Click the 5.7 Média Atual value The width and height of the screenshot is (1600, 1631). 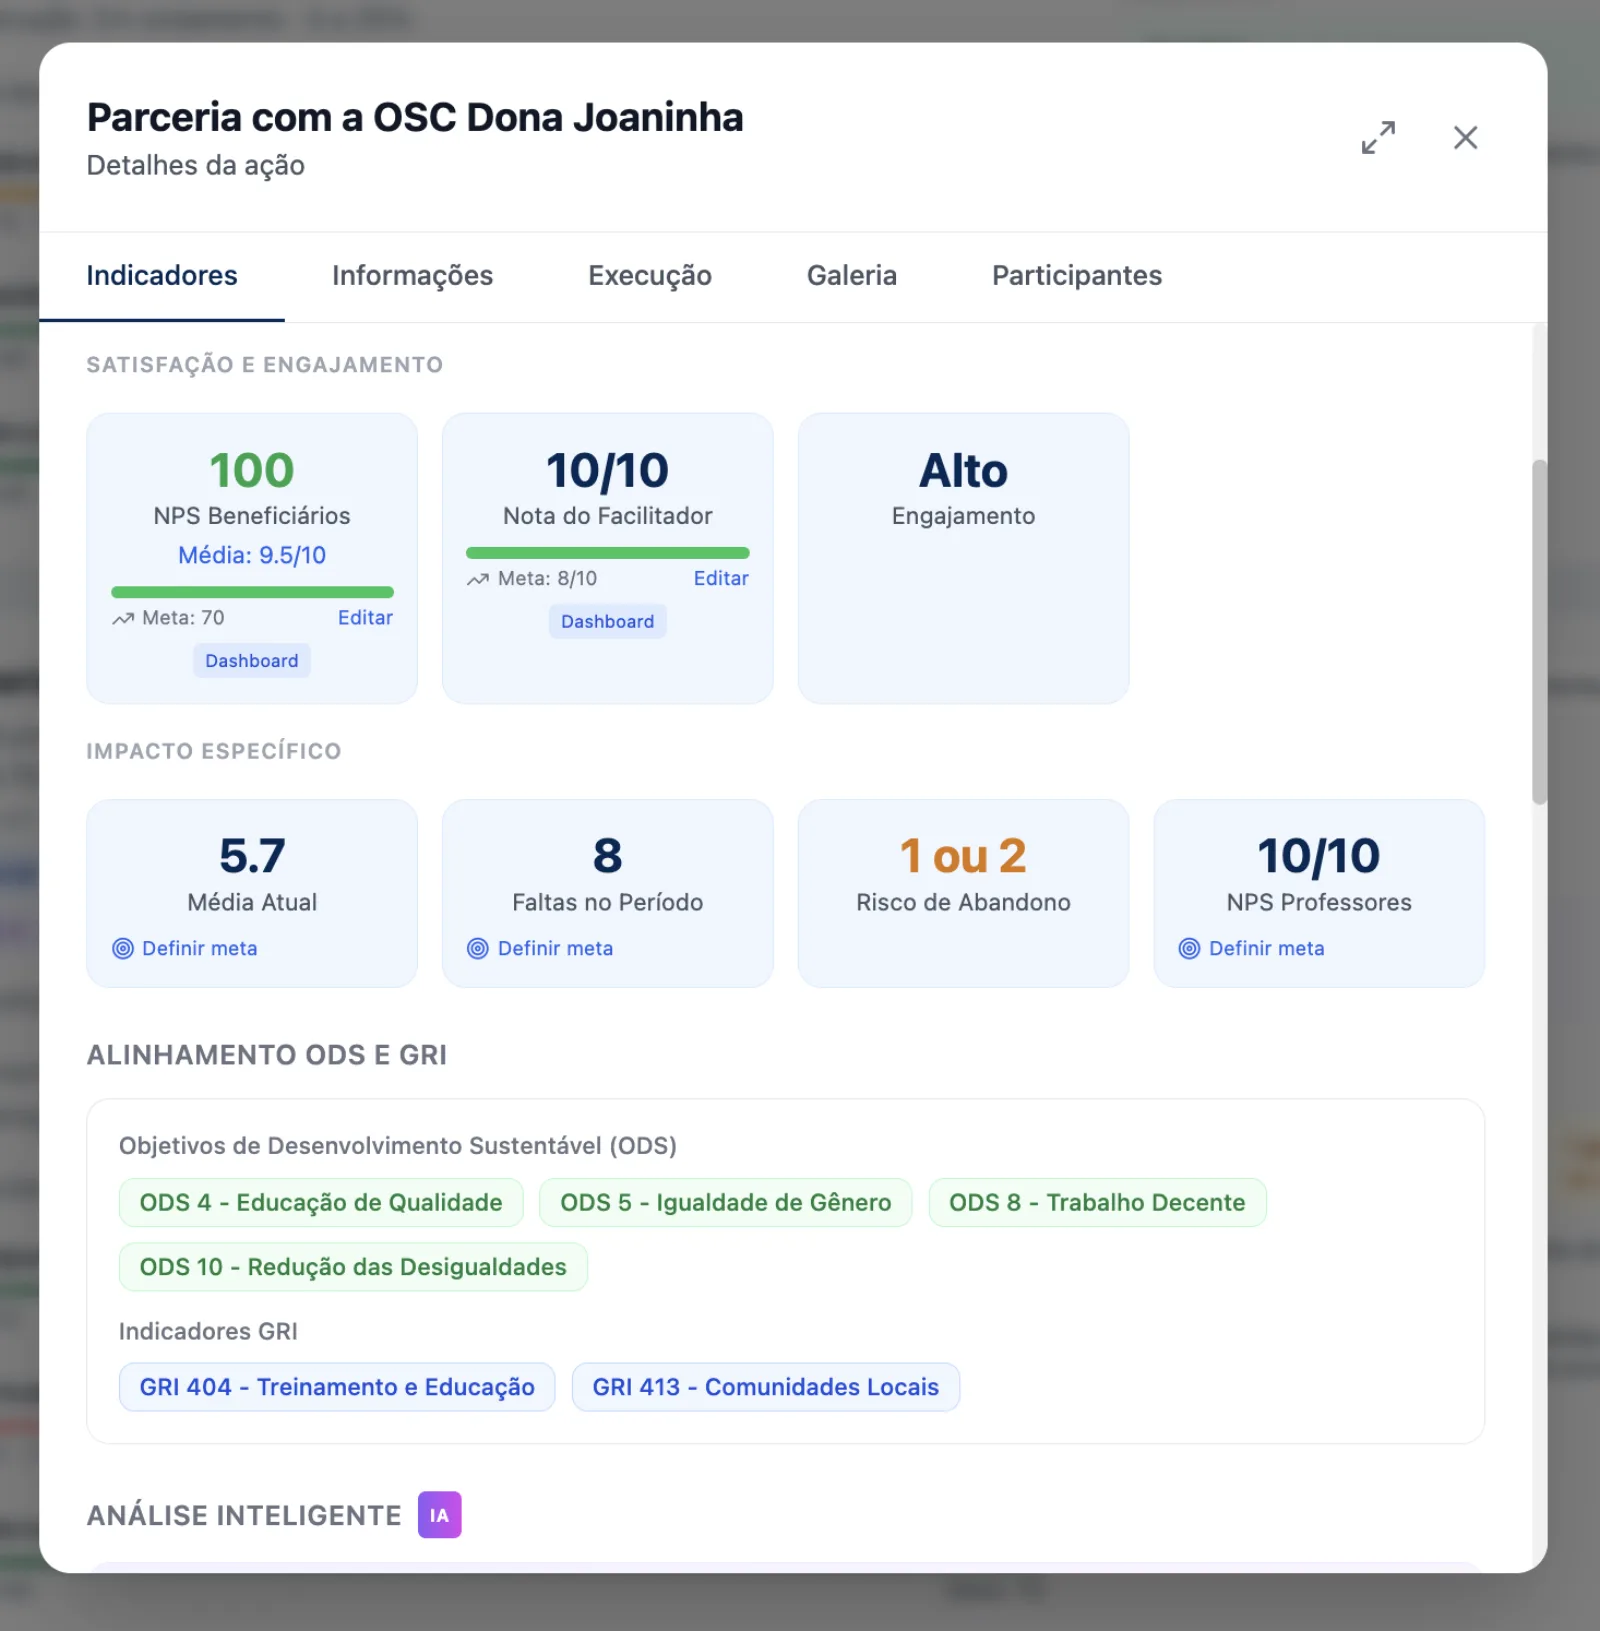tap(252, 856)
